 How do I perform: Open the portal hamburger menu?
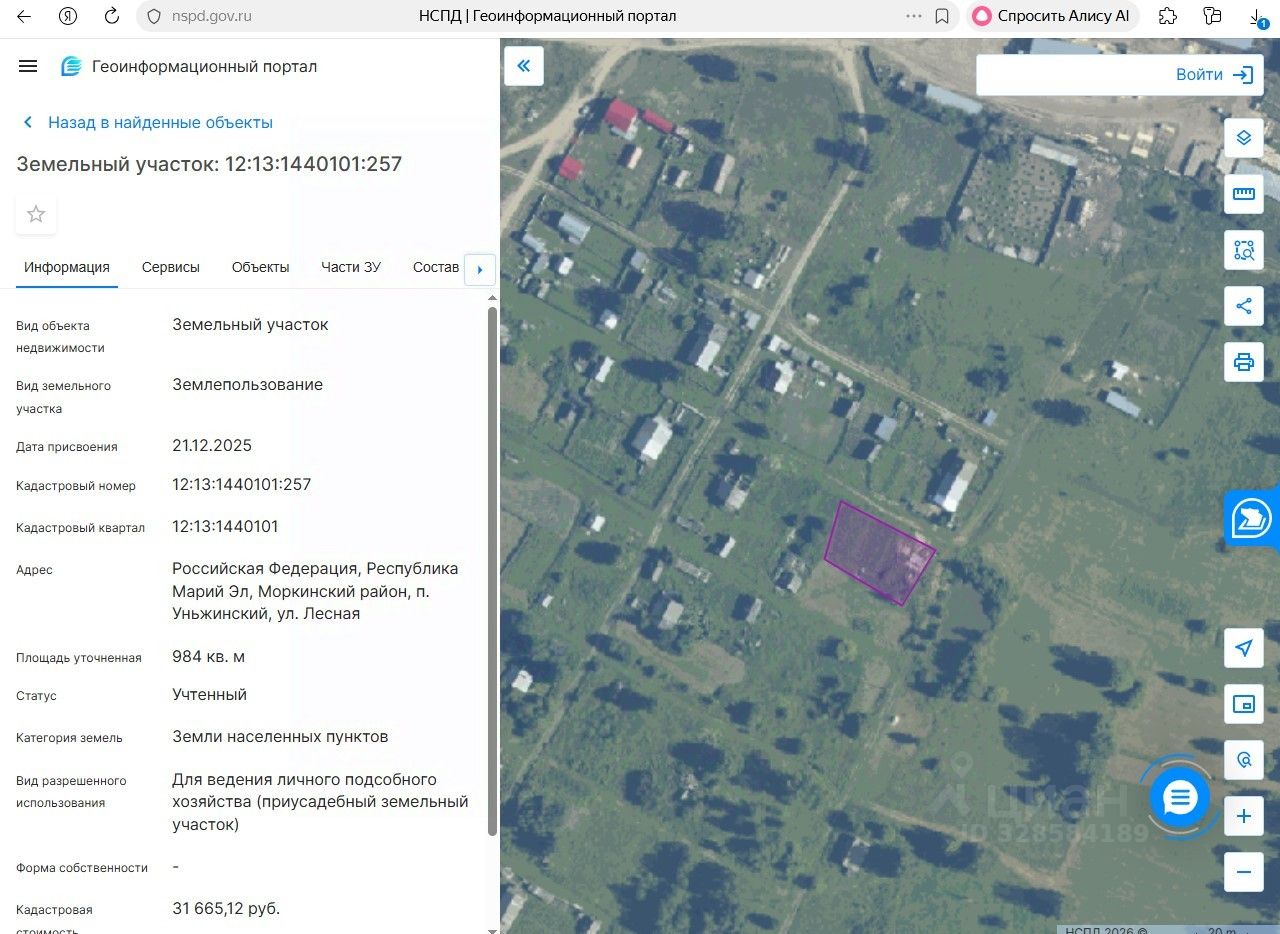pos(28,66)
